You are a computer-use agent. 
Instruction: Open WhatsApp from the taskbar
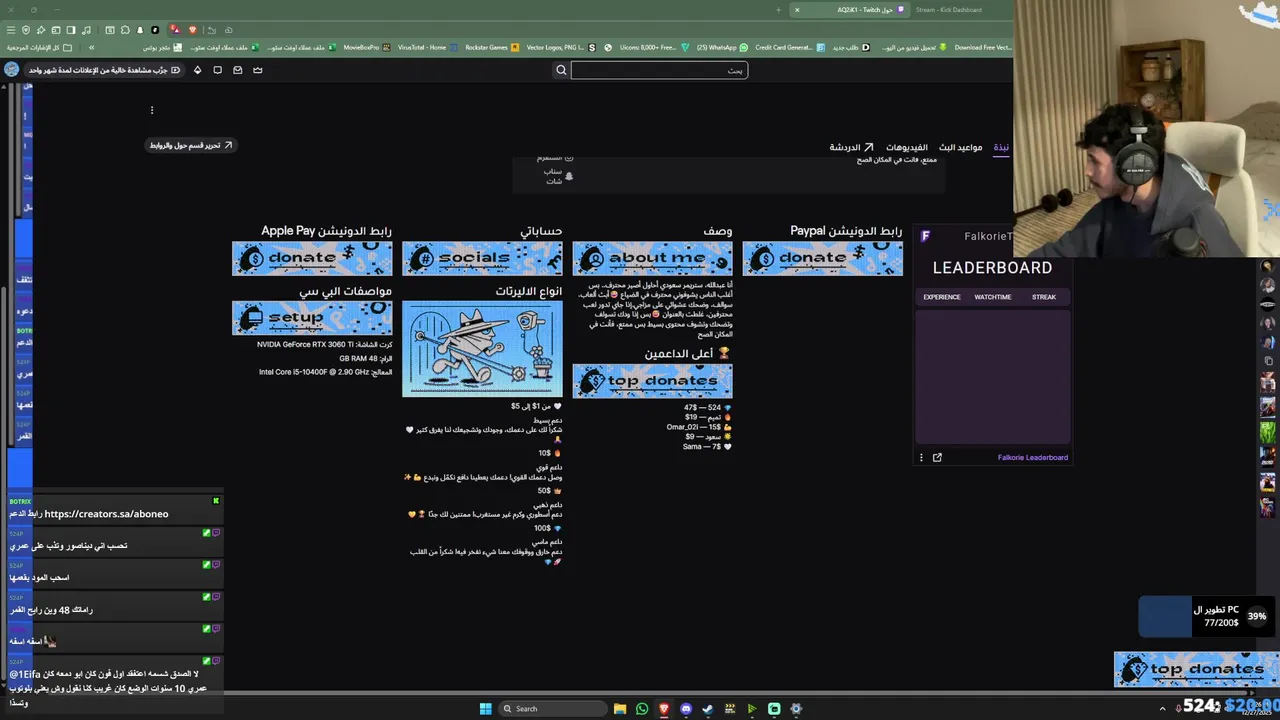[642, 709]
